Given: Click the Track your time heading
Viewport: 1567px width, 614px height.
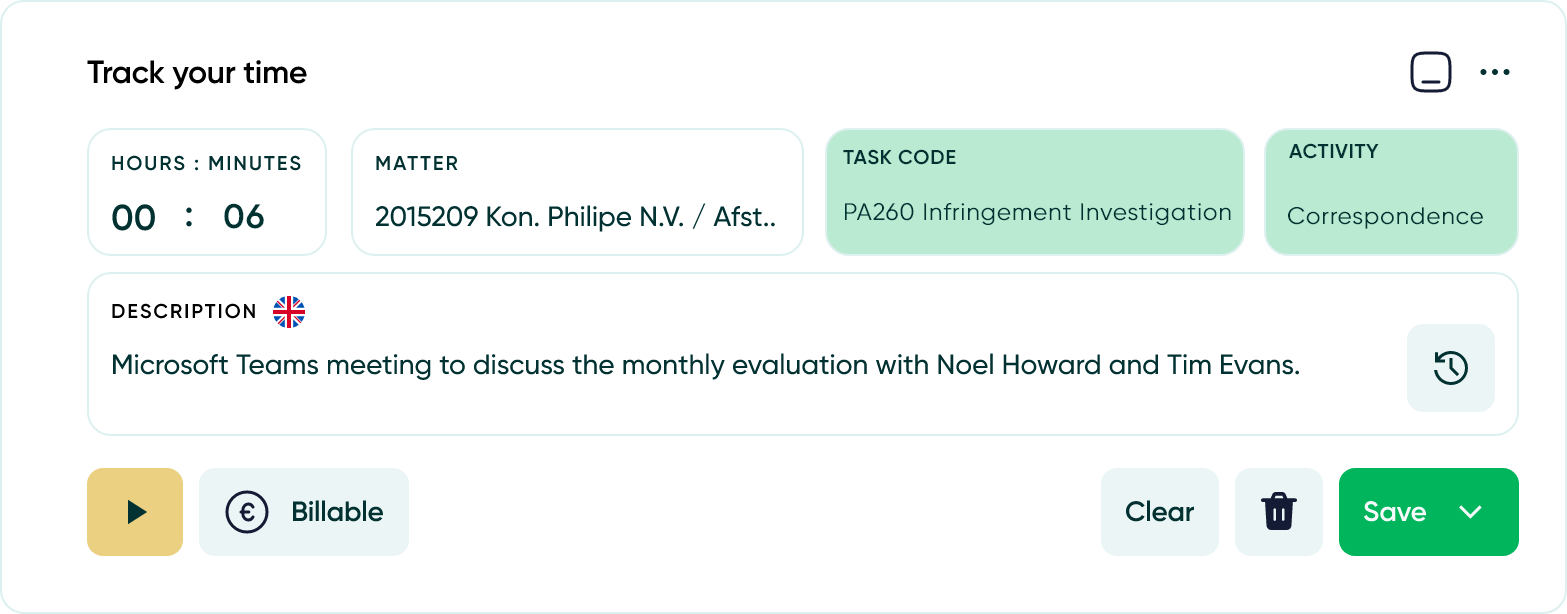Looking at the screenshot, I should tap(197, 73).
